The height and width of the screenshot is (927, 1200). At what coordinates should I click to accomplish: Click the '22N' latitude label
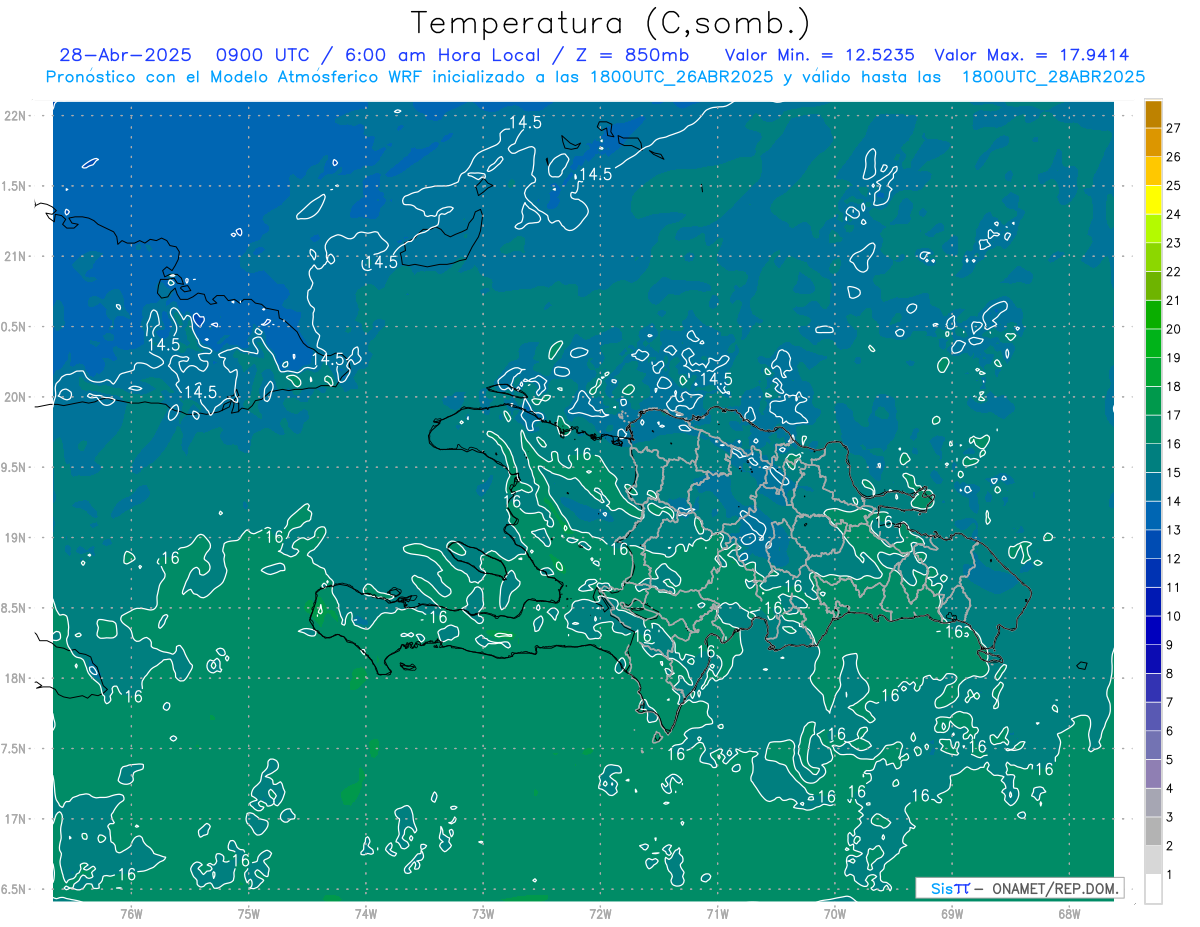[x=15, y=116]
